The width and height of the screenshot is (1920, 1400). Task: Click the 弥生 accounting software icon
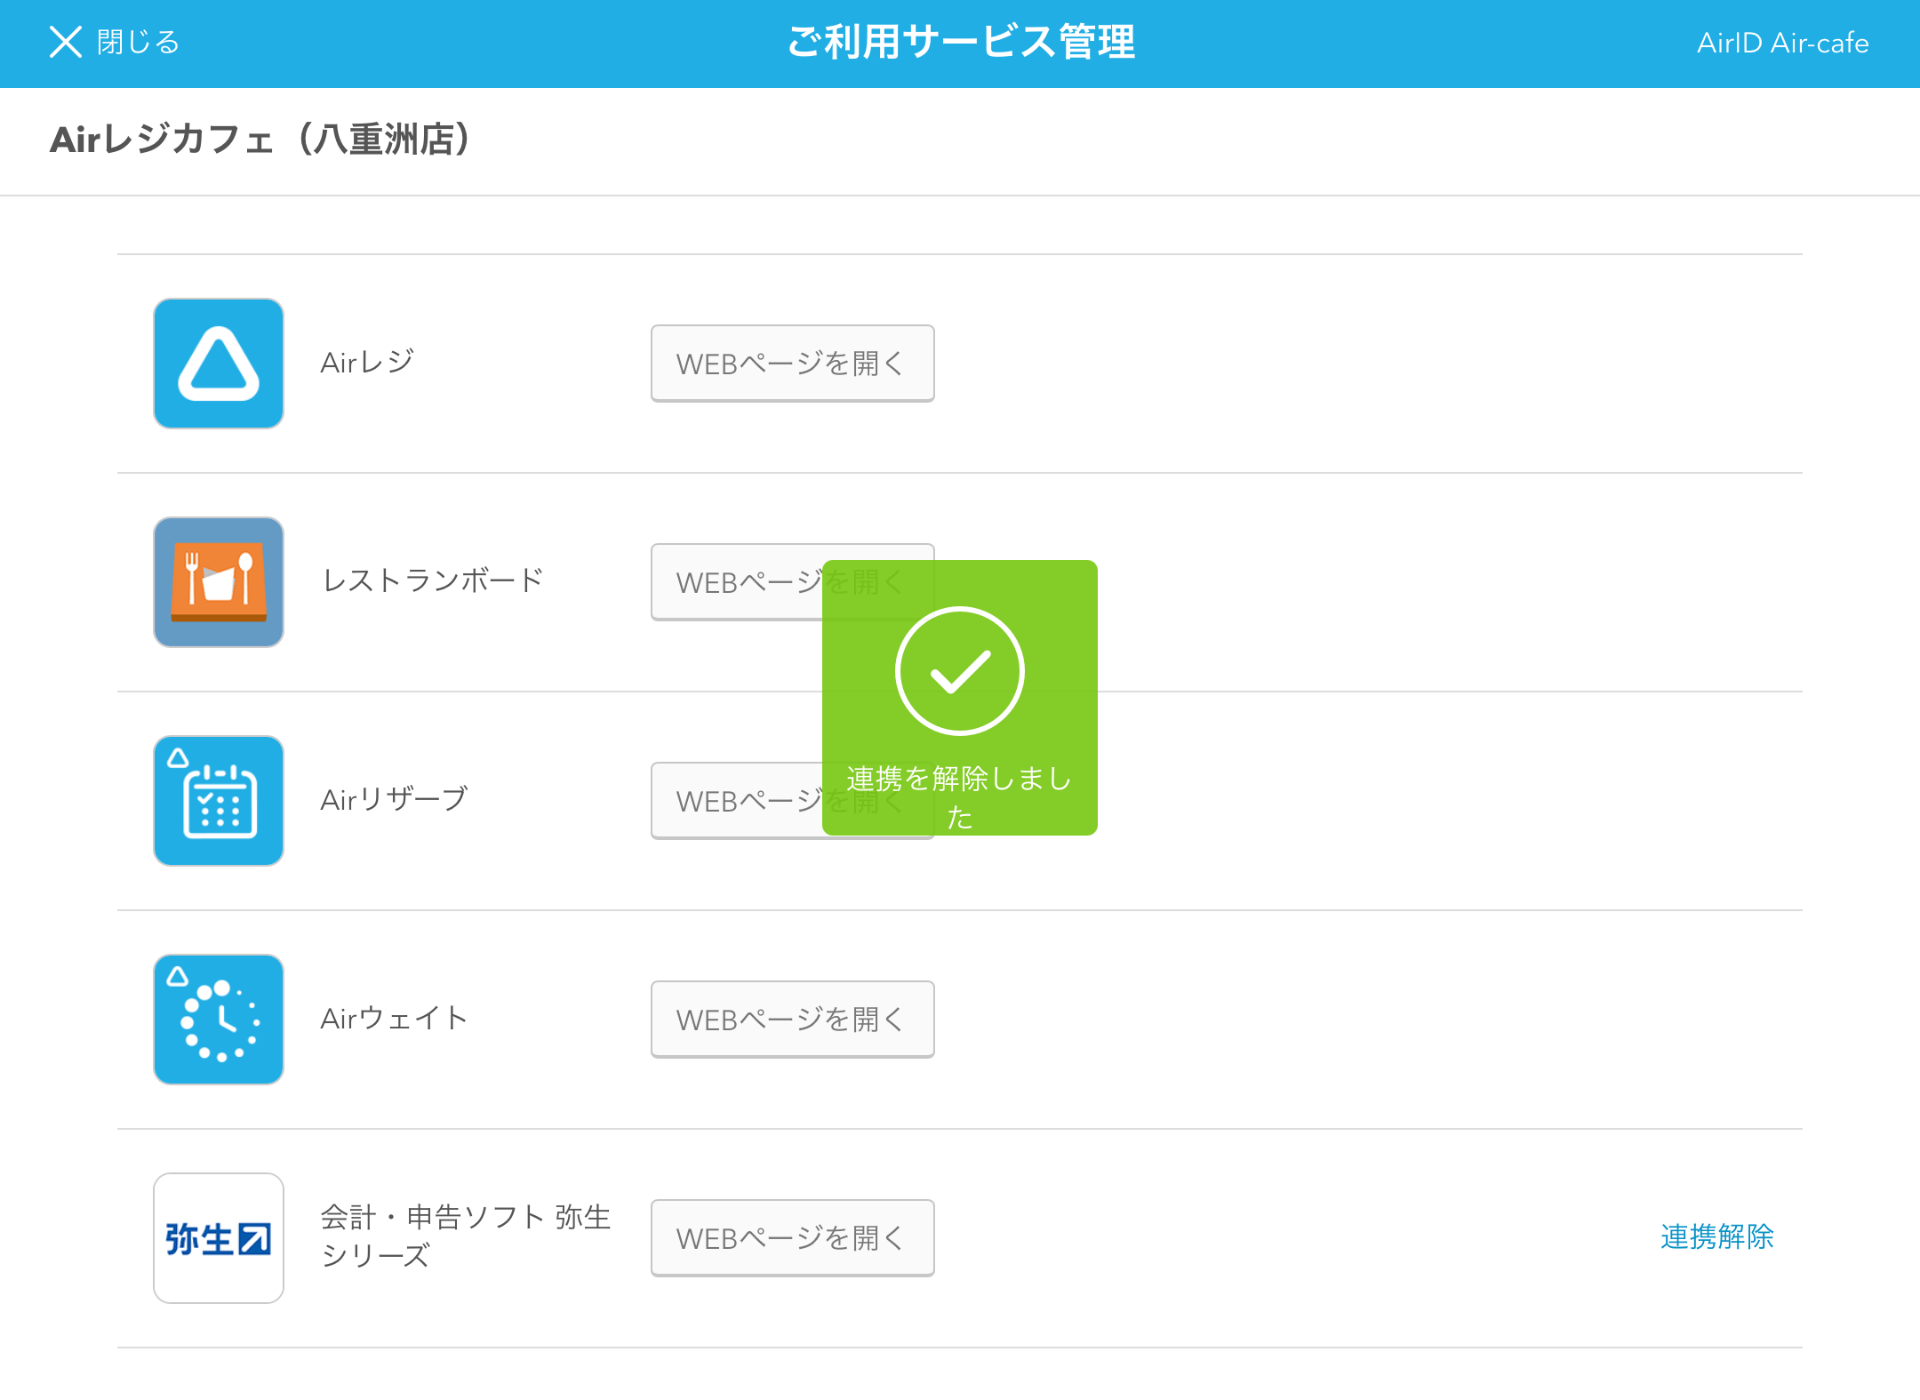(218, 1238)
